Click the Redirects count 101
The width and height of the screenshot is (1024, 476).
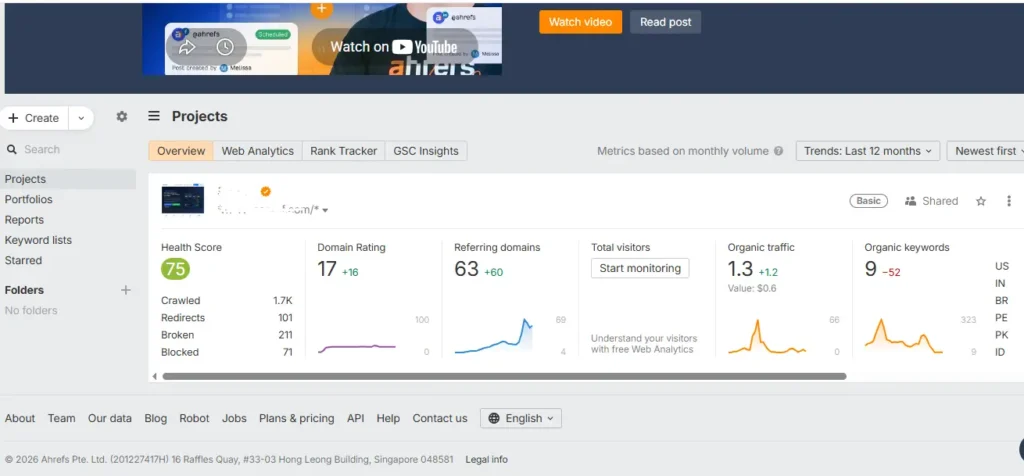tap(285, 318)
